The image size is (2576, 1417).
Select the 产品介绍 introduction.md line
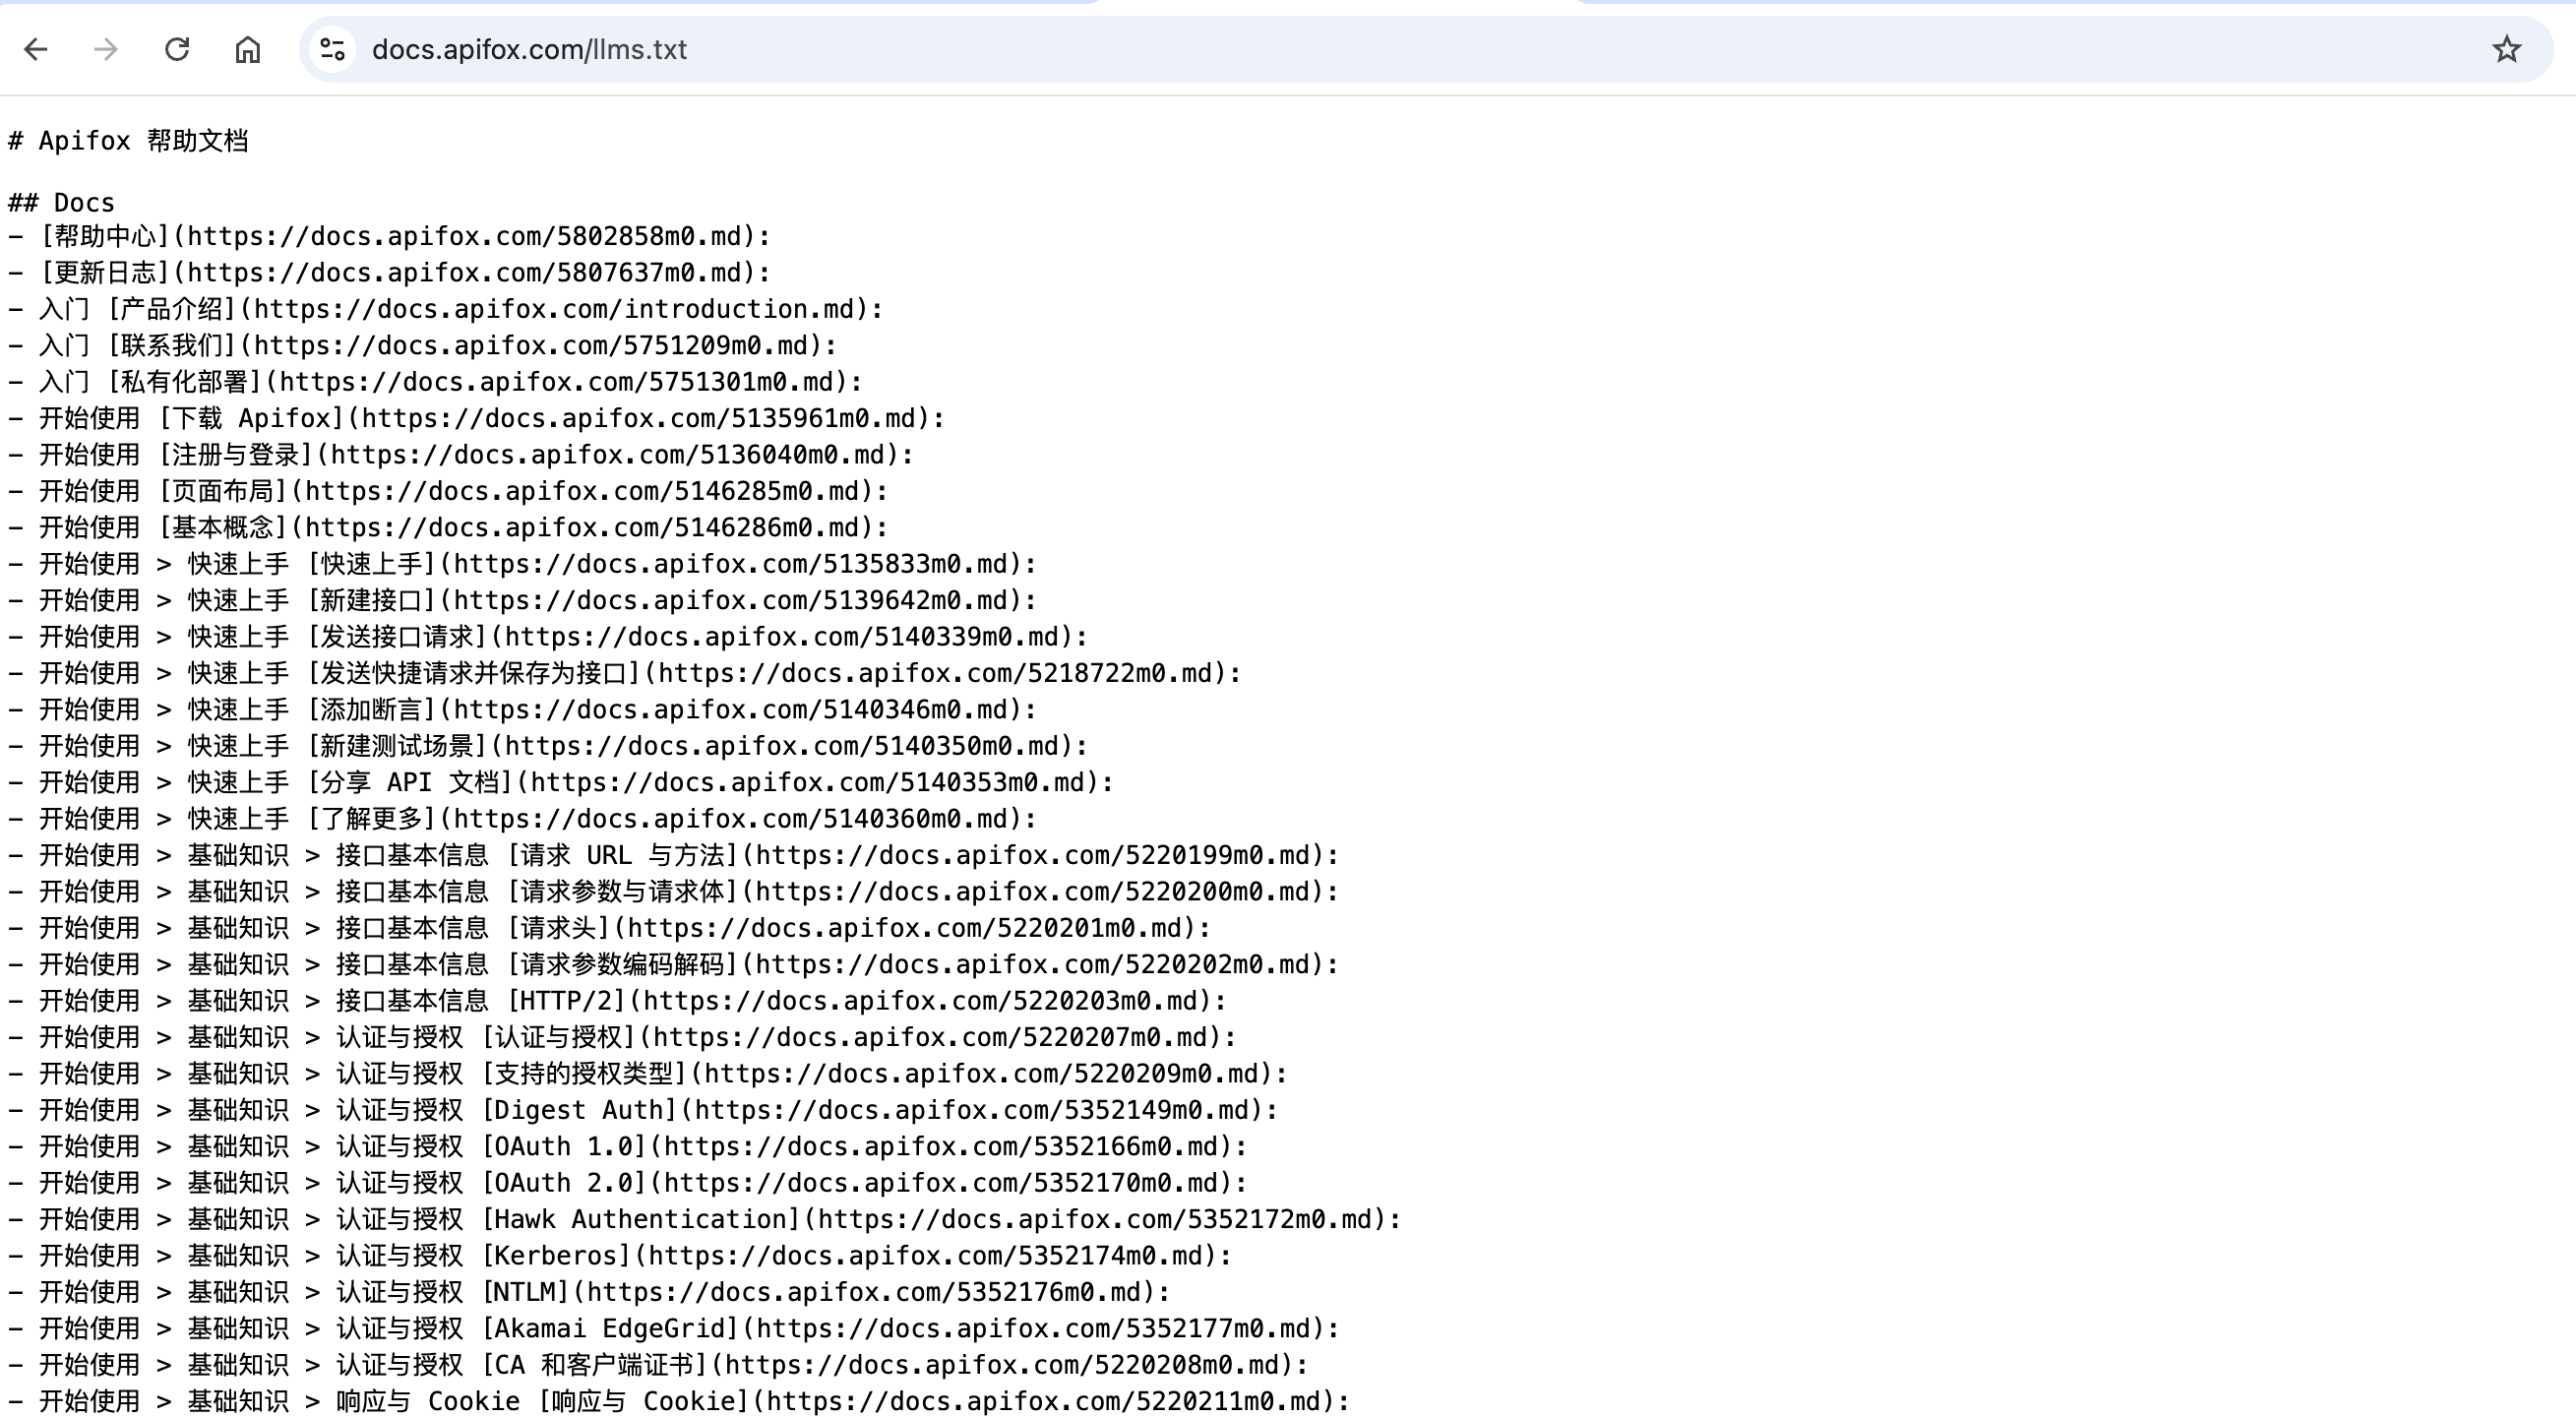tap(446, 309)
